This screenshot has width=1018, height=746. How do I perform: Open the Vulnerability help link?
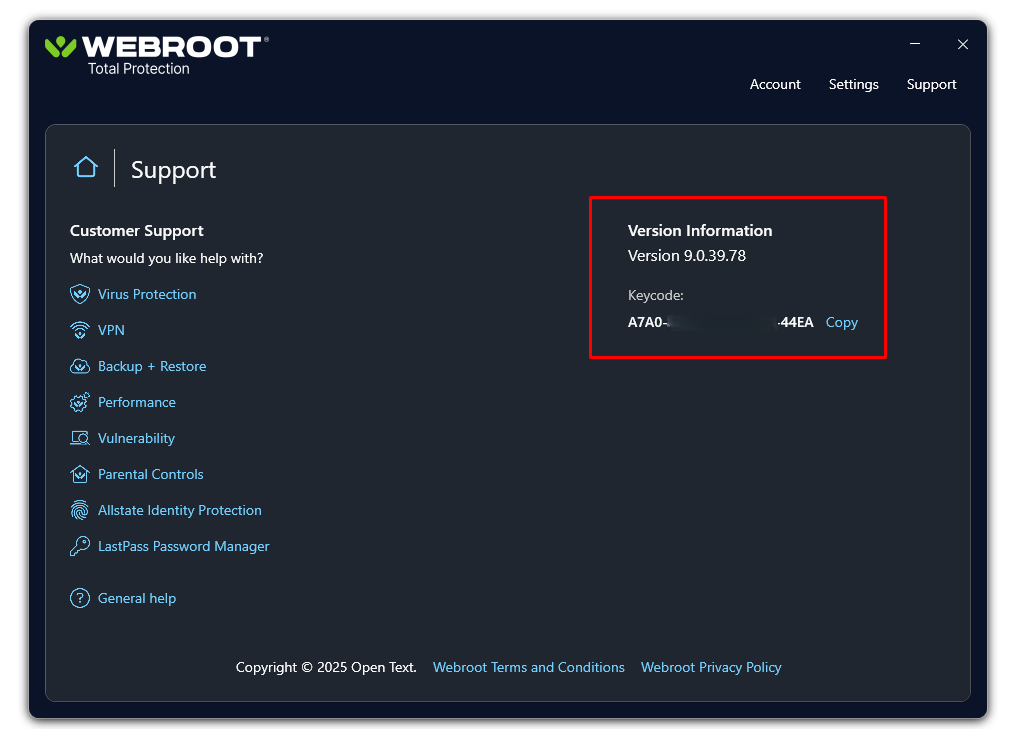136,438
